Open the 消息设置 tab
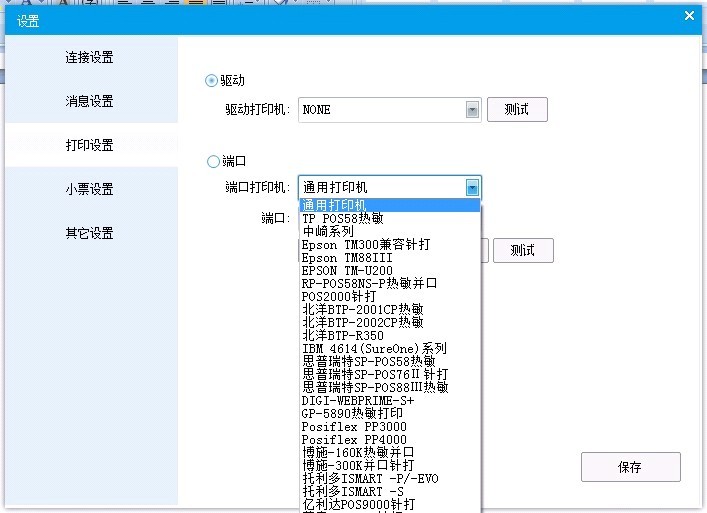This screenshot has height=513, width=707. [90, 102]
